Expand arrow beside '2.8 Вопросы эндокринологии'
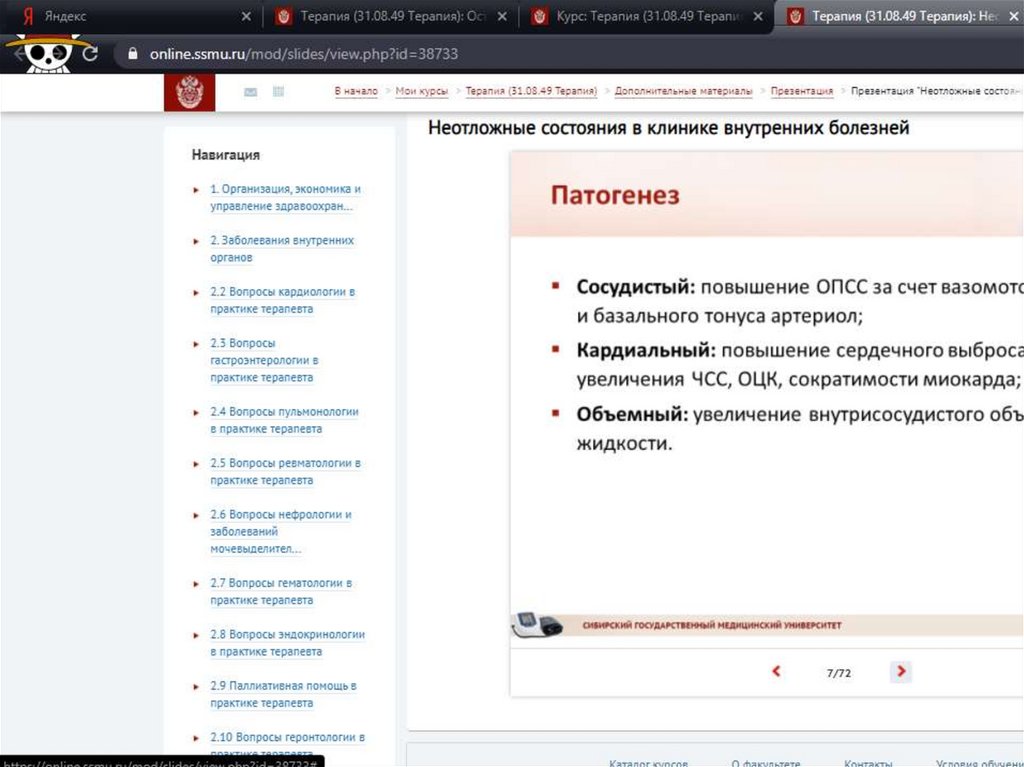This screenshot has height=767, width=1024. click(x=196, y=635)
